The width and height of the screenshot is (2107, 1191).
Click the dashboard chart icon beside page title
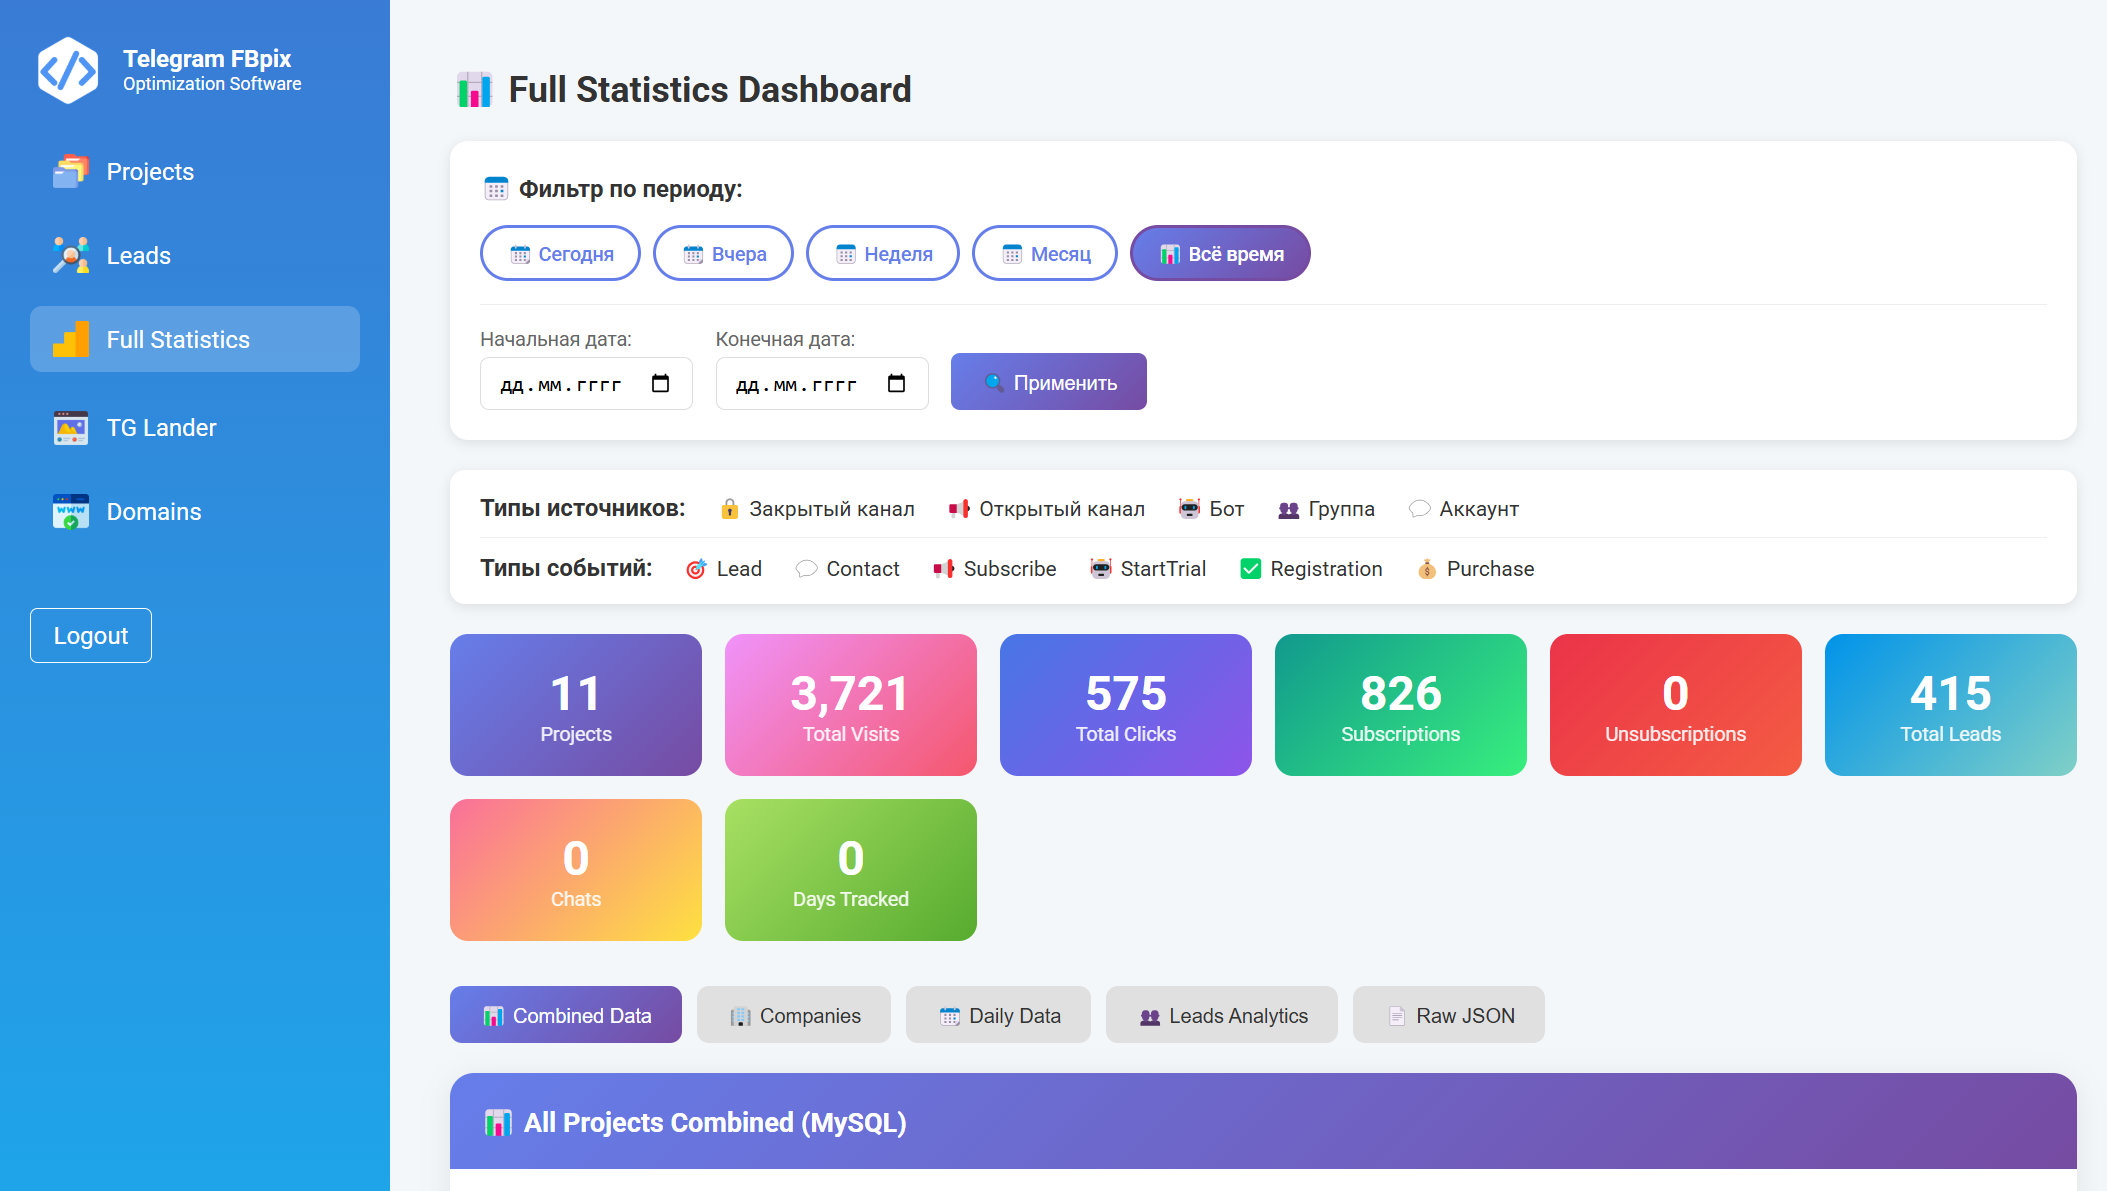coord(475,90)
